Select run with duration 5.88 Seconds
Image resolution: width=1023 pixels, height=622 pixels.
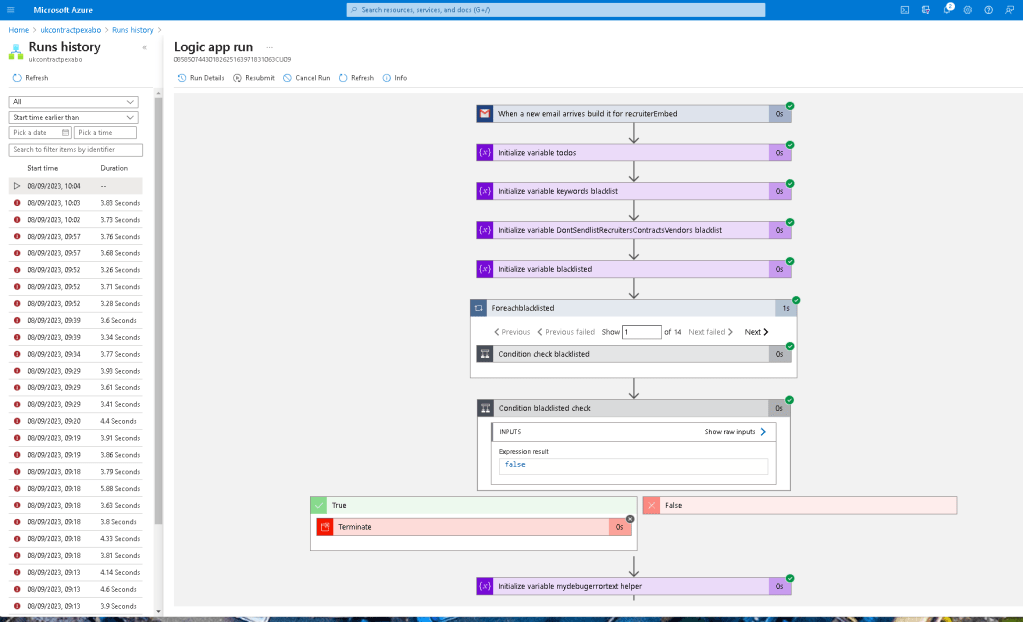pos(76,488)
